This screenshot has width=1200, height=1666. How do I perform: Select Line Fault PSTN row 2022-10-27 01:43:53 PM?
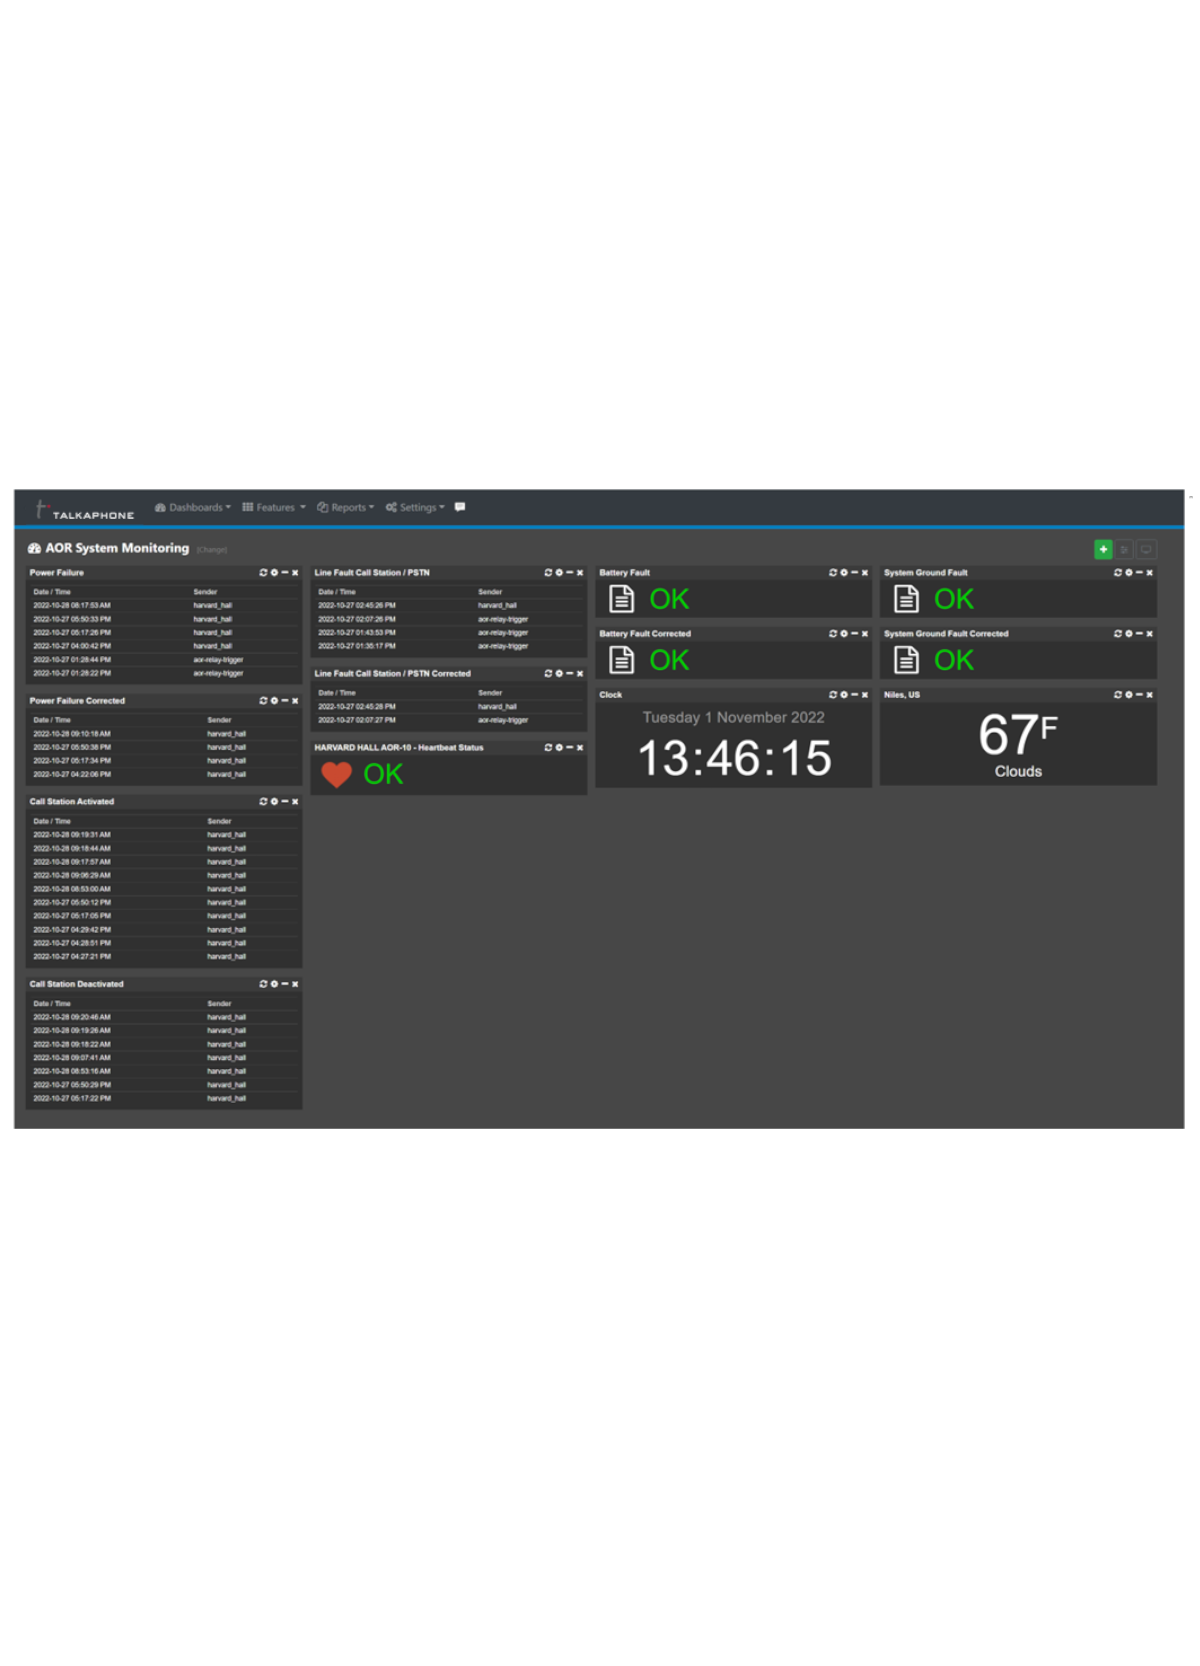pyautogui.click(x=449, y=633)
